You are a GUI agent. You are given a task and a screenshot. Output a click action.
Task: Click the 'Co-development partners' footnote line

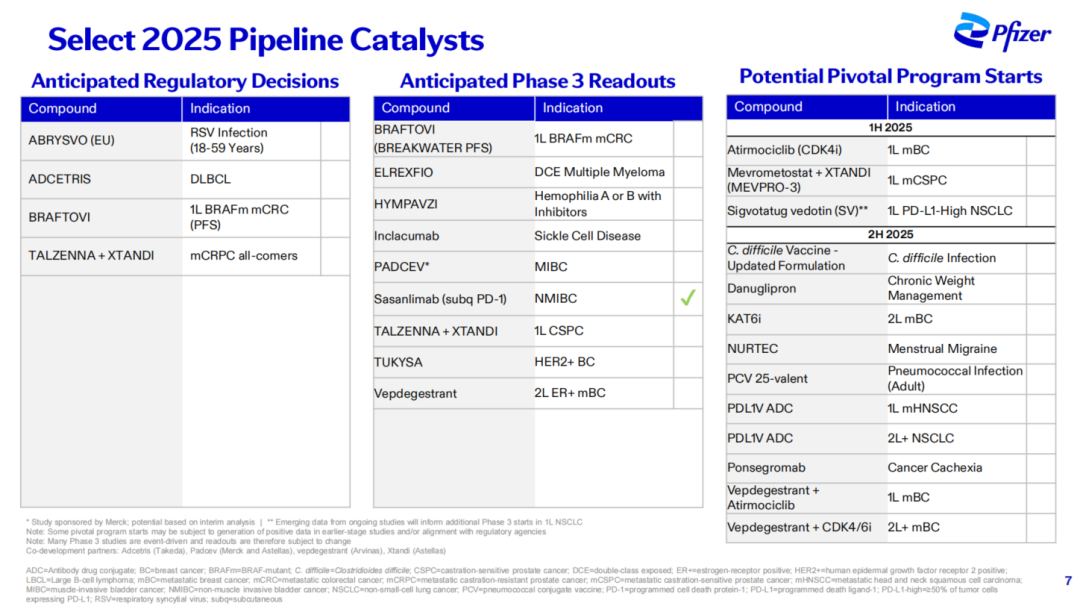pos(236,551)
